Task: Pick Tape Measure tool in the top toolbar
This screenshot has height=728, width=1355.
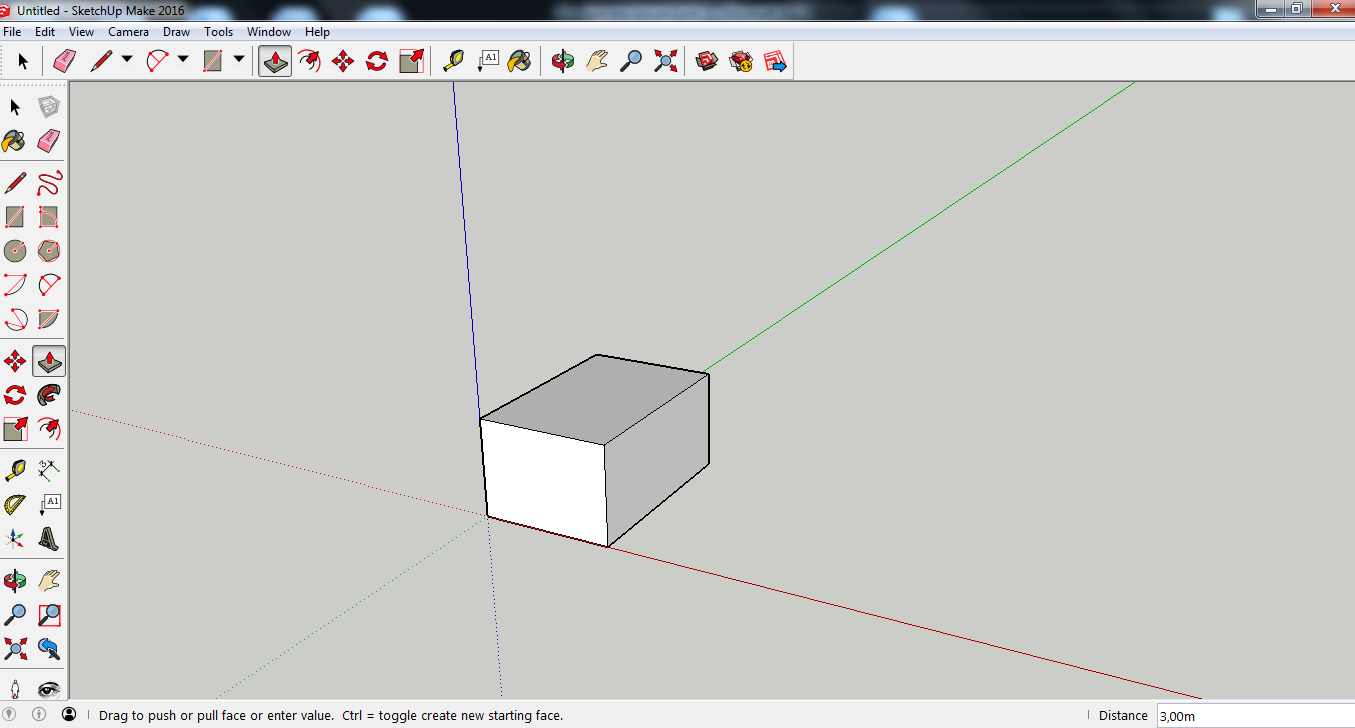Action: click(454, 61)
